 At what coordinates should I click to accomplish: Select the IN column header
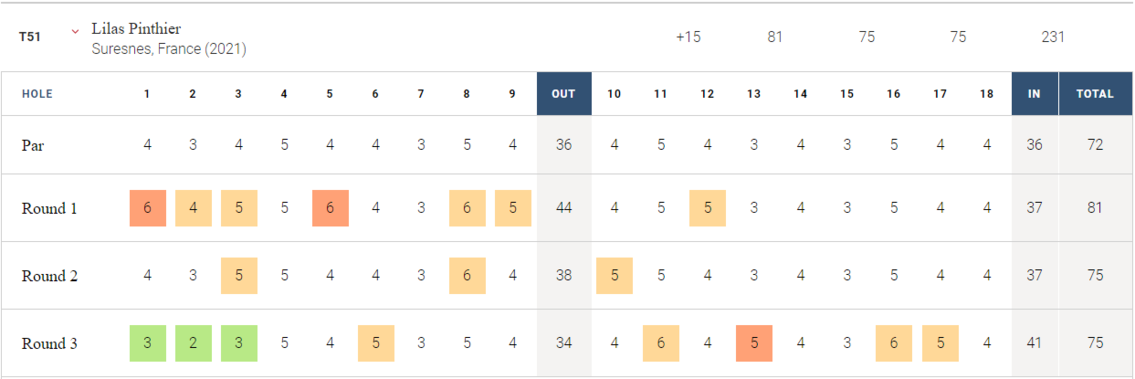tap(1034, 93)
